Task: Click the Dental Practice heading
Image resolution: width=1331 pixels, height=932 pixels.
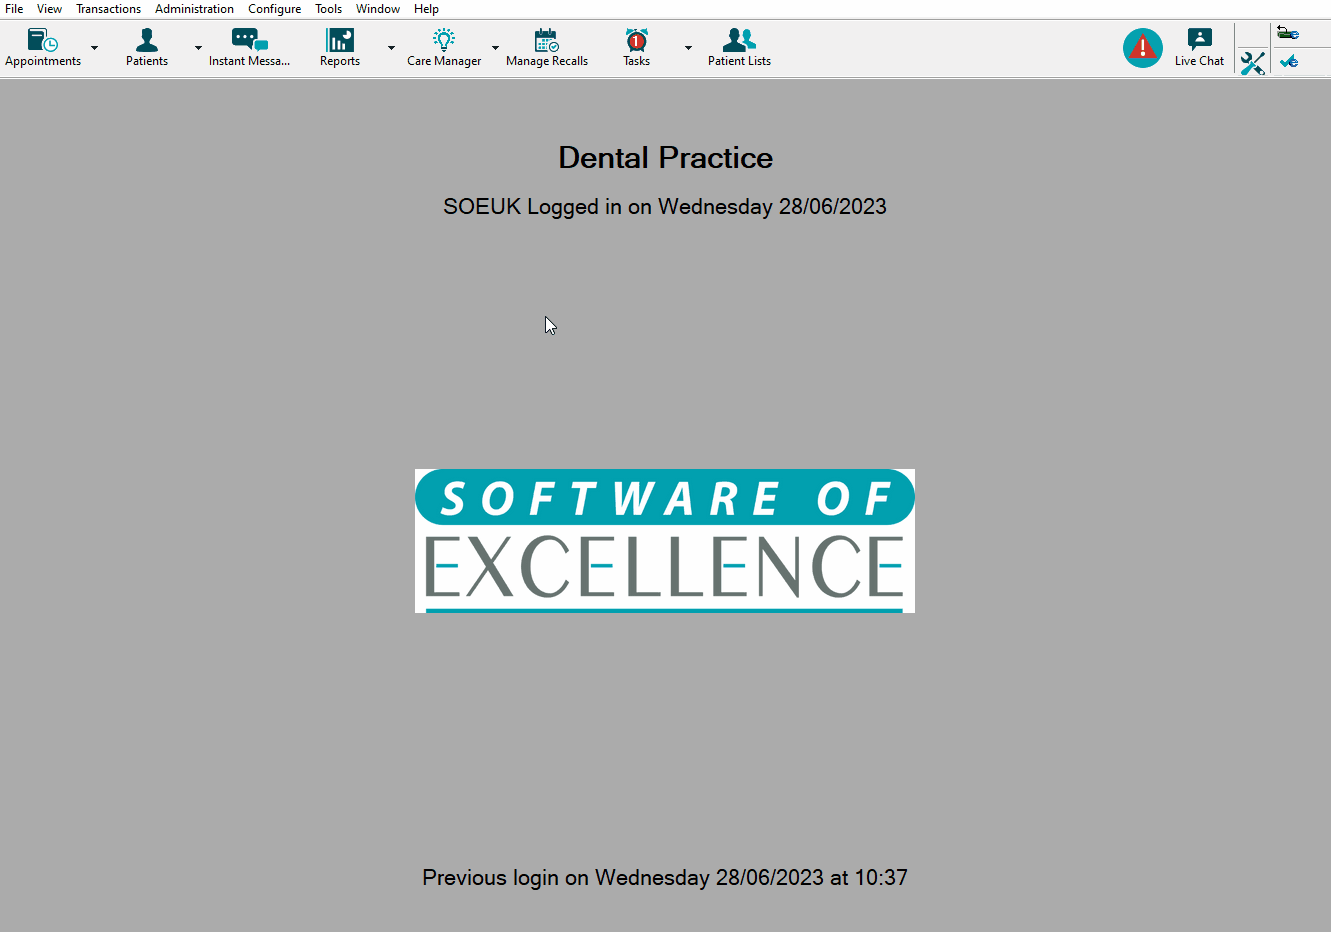Action: 665,158
